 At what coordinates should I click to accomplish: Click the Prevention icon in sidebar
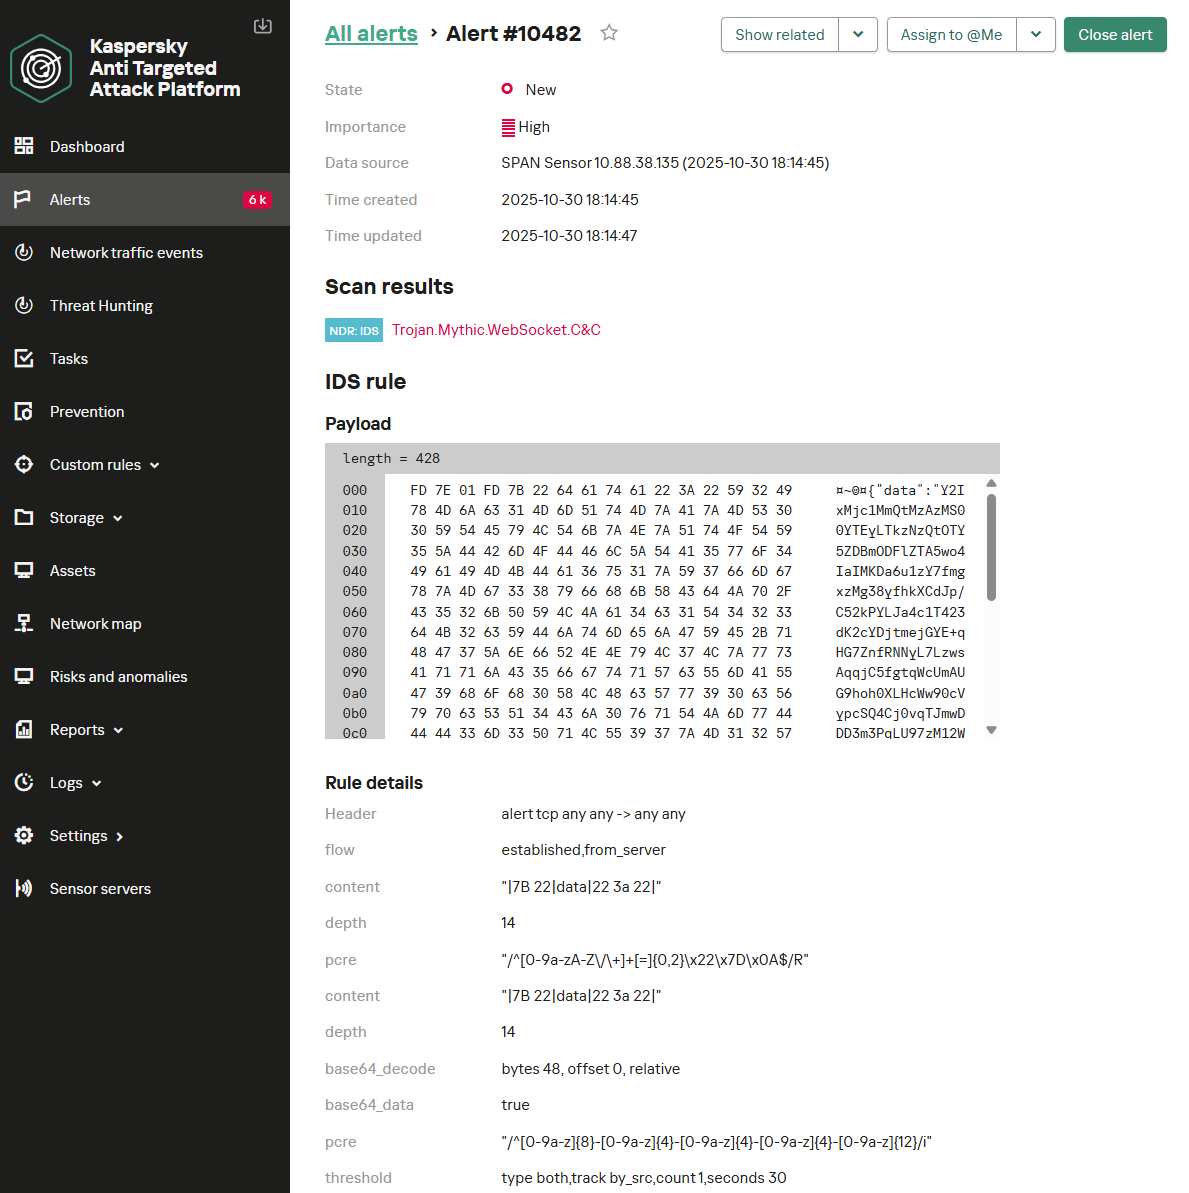pos(24,411)
